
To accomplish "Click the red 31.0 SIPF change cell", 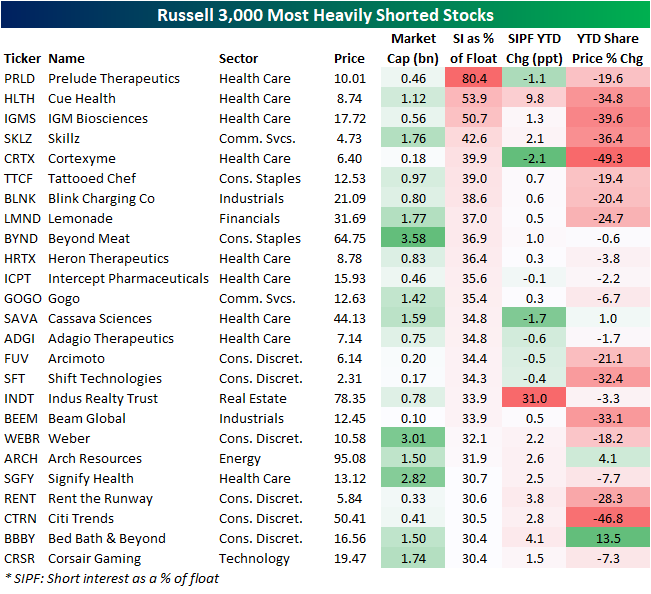I will coord(540,398).
